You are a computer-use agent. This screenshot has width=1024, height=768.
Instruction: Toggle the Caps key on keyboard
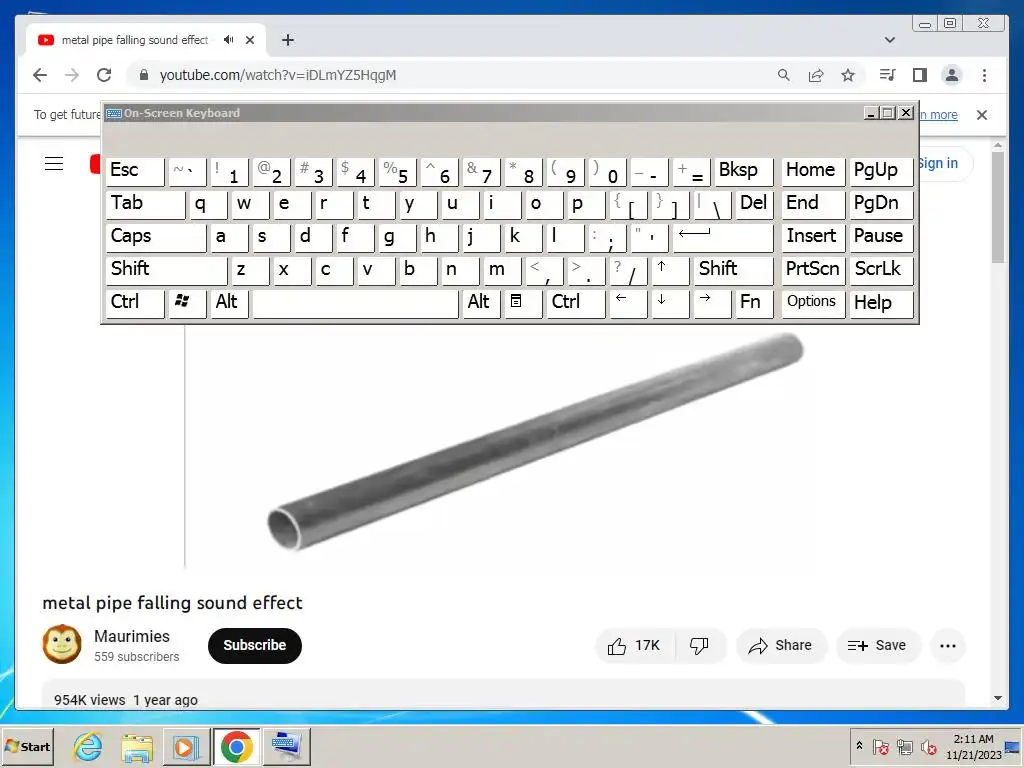[156, 237]
